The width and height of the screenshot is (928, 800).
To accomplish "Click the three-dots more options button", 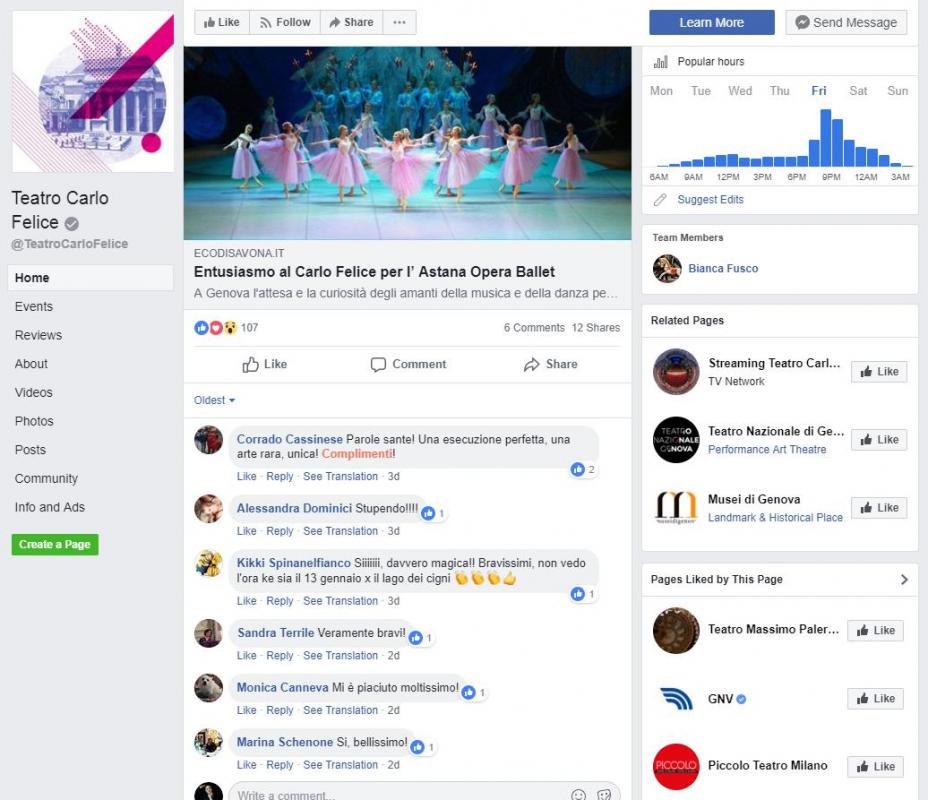I will (x=399, y=22).
